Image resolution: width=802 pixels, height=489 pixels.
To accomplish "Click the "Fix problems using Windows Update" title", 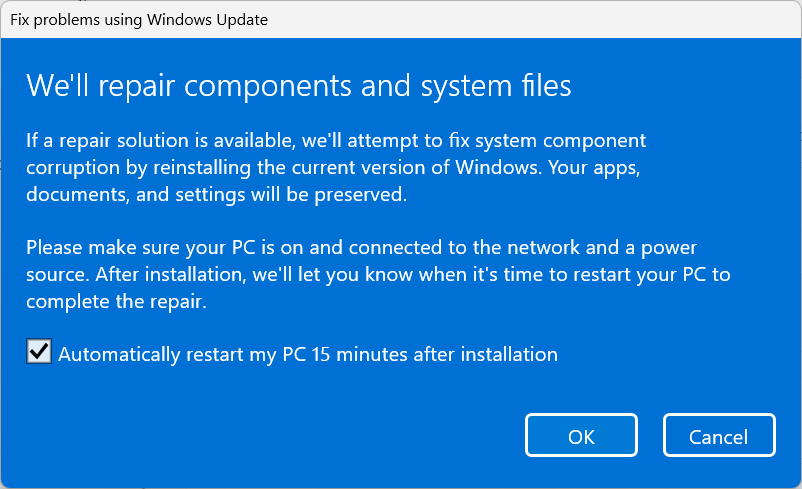I will (138, 19).
